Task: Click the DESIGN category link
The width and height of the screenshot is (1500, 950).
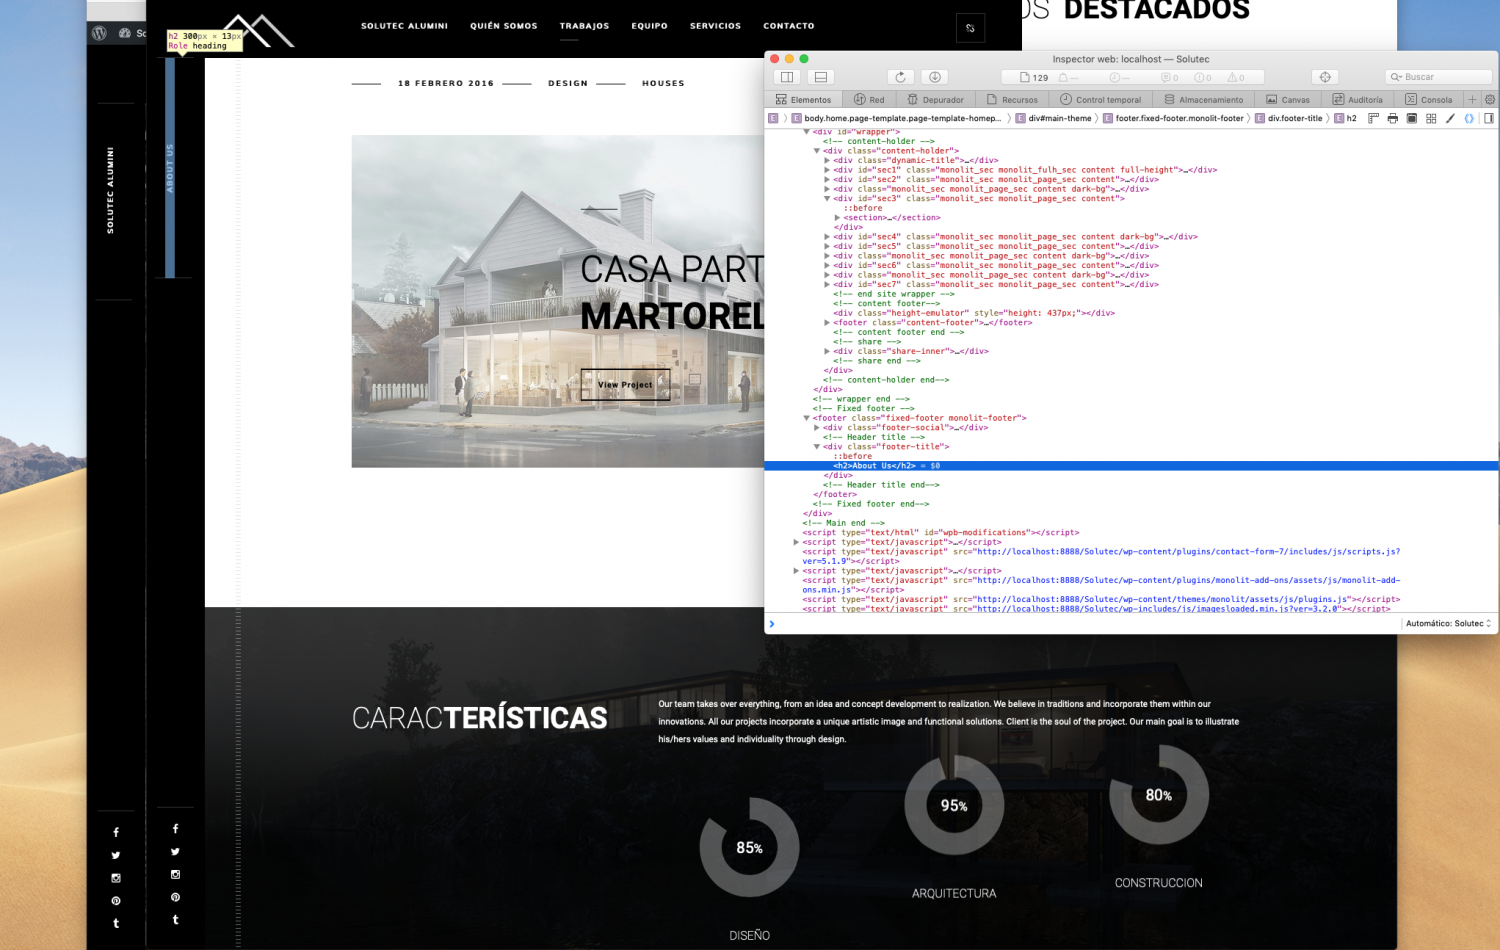Action: click(x=568, y=83)
